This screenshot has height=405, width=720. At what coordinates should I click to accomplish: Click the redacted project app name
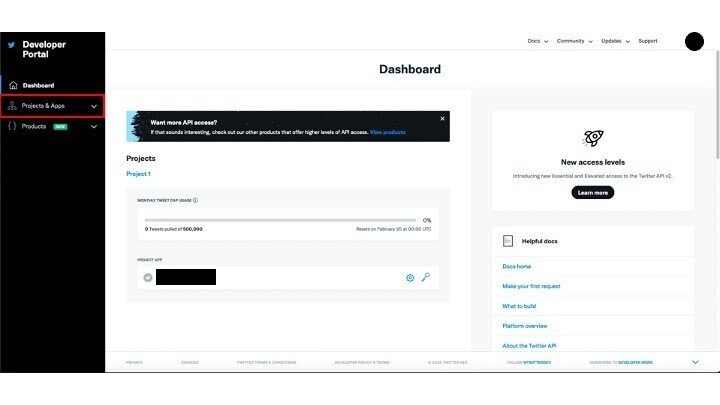click(x=186, y=277)
